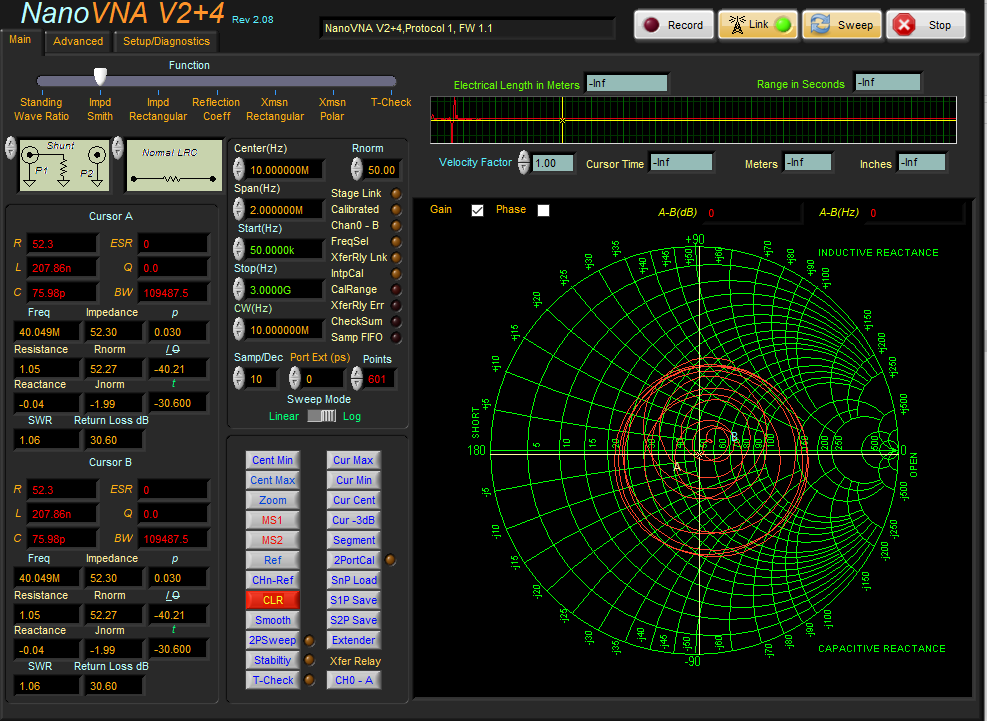Click the 2PortCal indicator LED

(x=390, y=560)
